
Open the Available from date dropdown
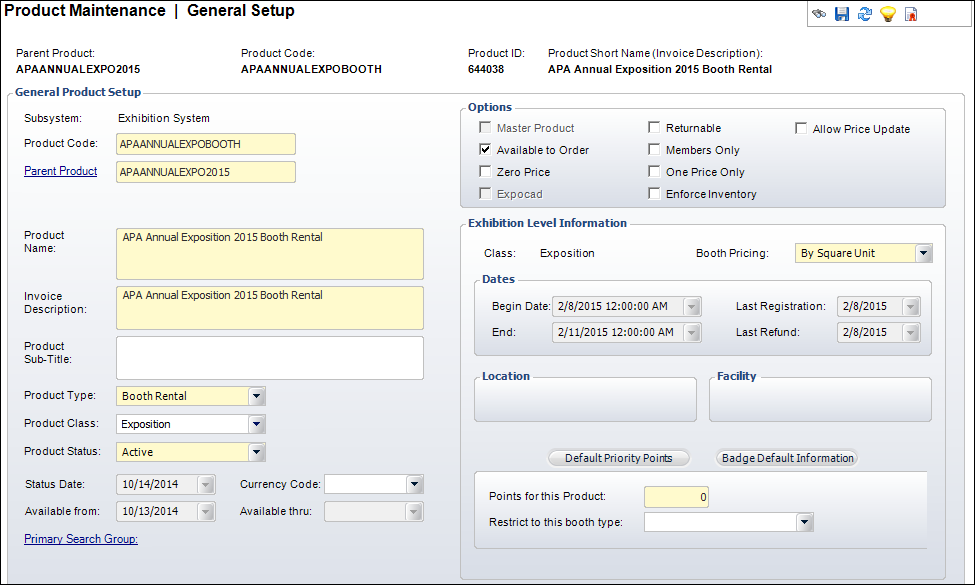206,512
